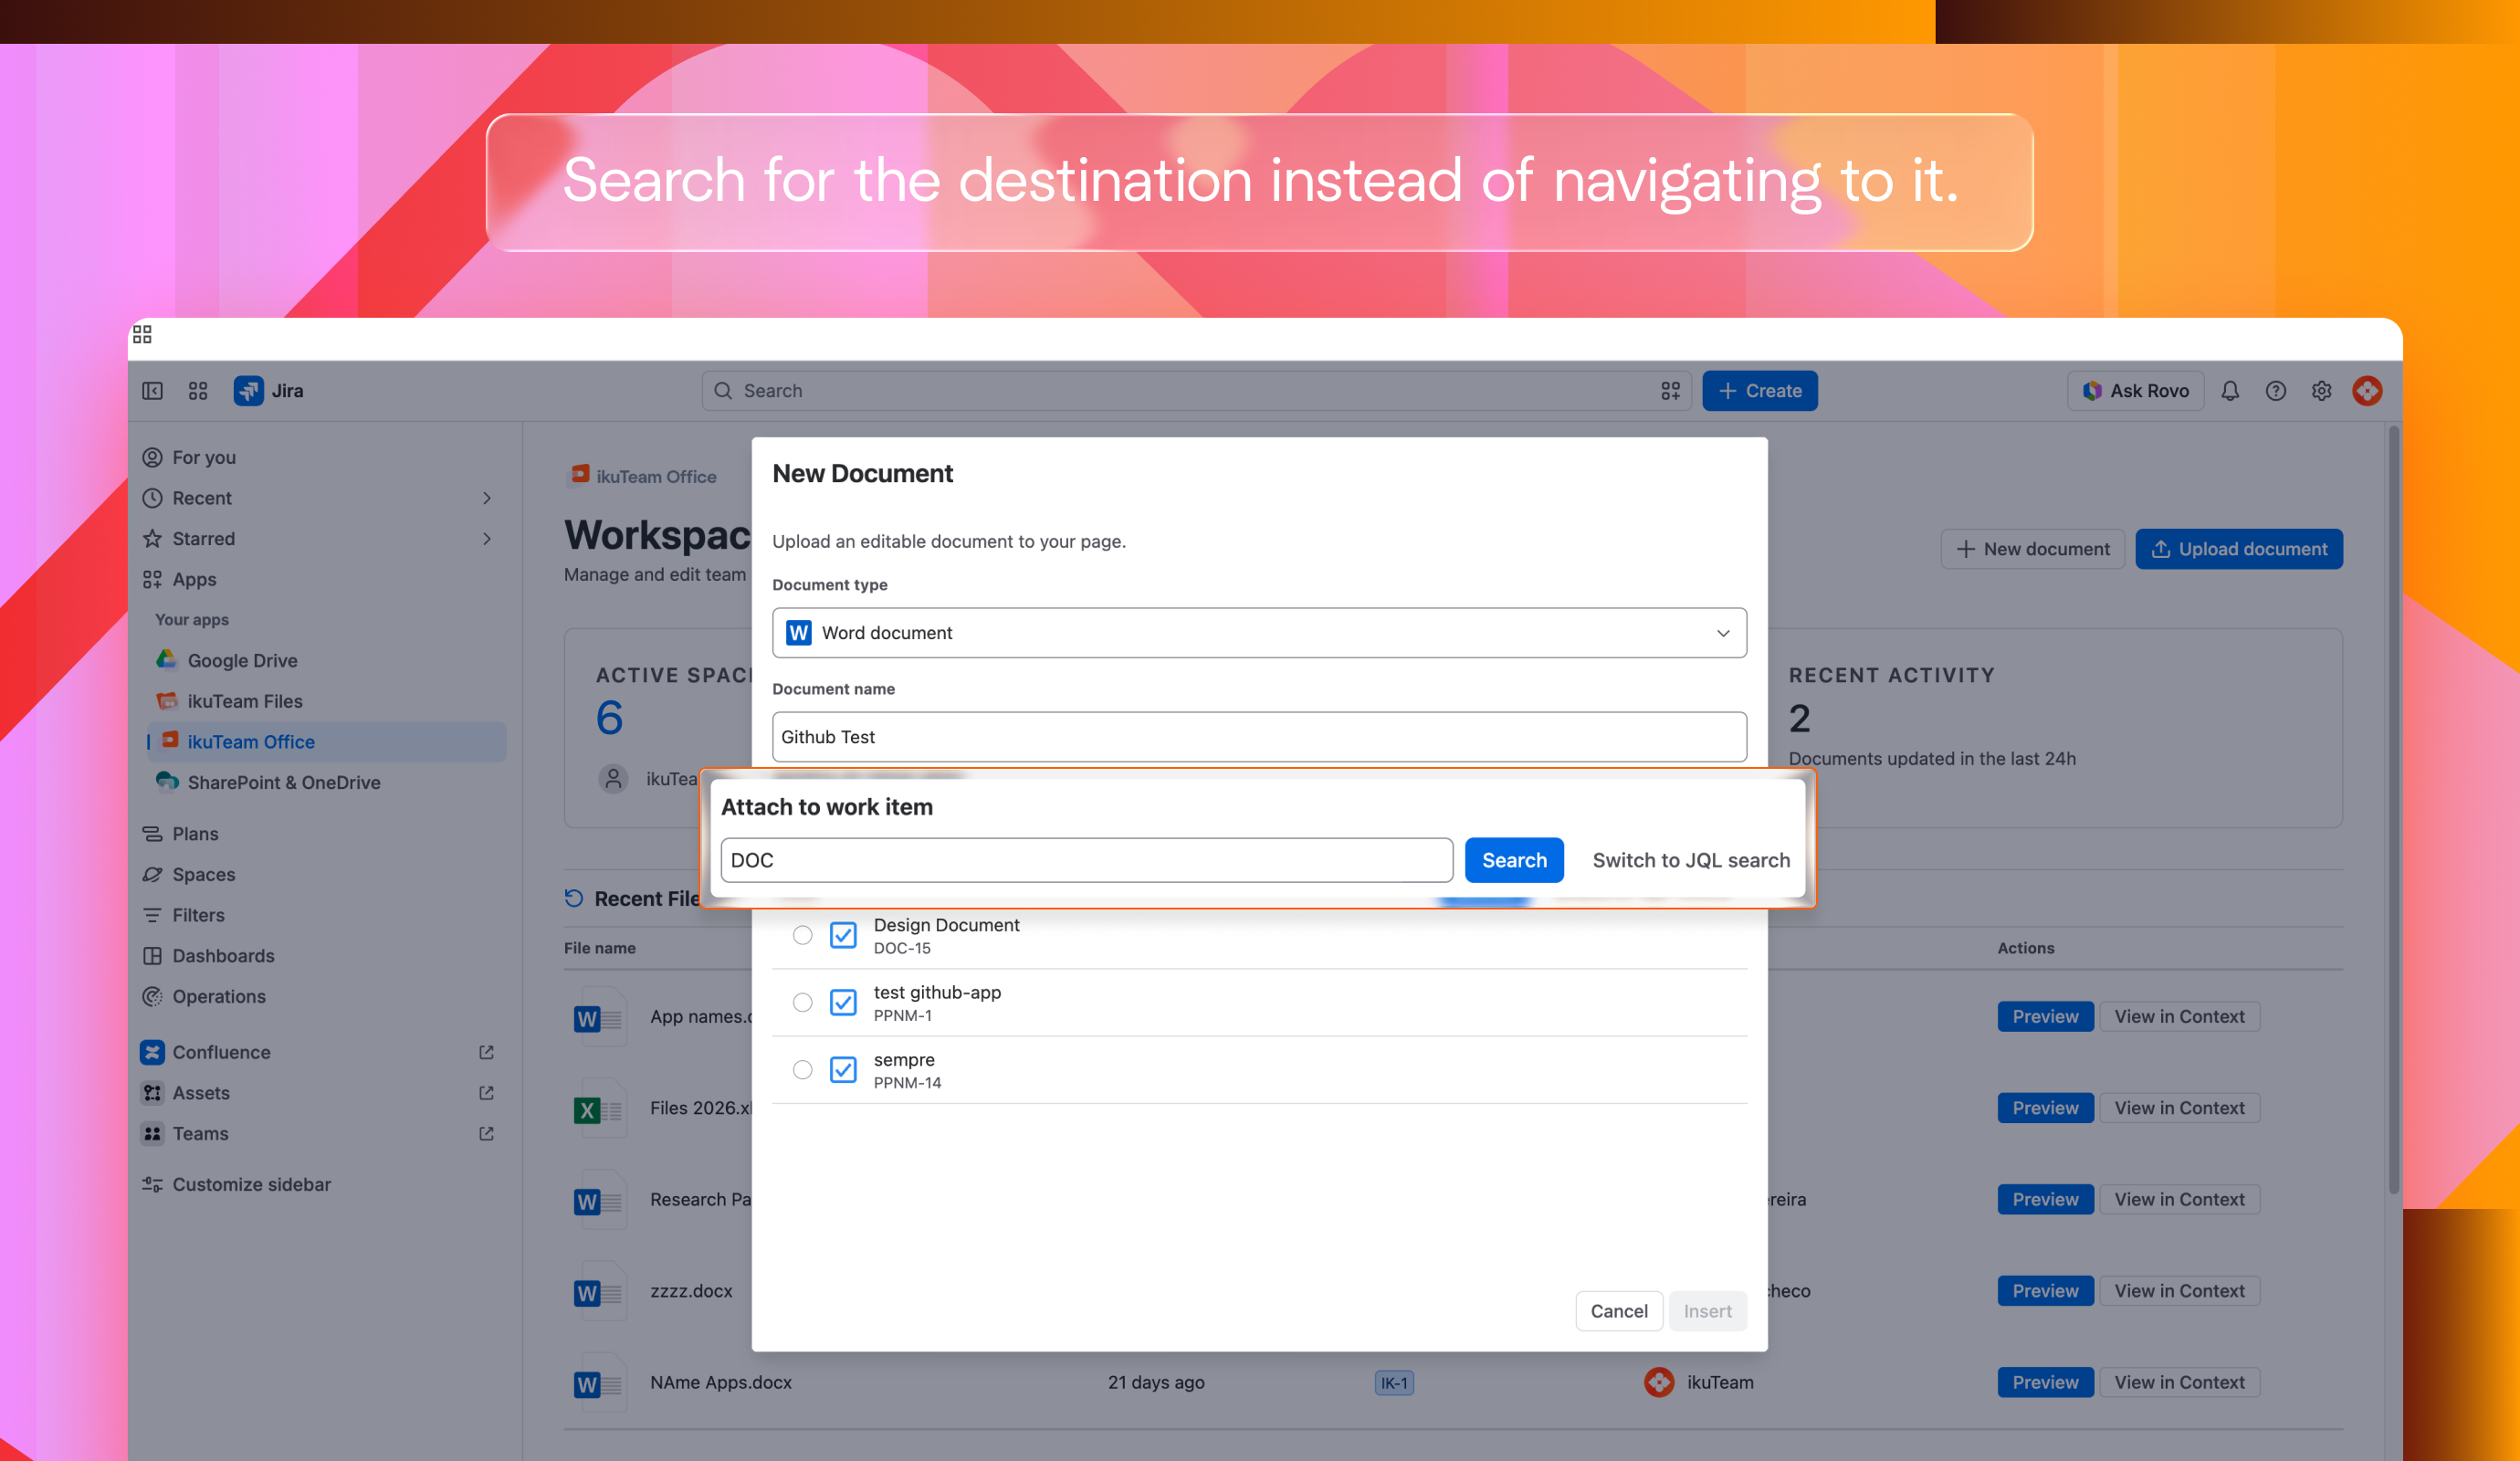This screenshot has height=1461, width=2520.
Task: Open the app switcher grid next to Jira
Action: [x=198, y=391]
